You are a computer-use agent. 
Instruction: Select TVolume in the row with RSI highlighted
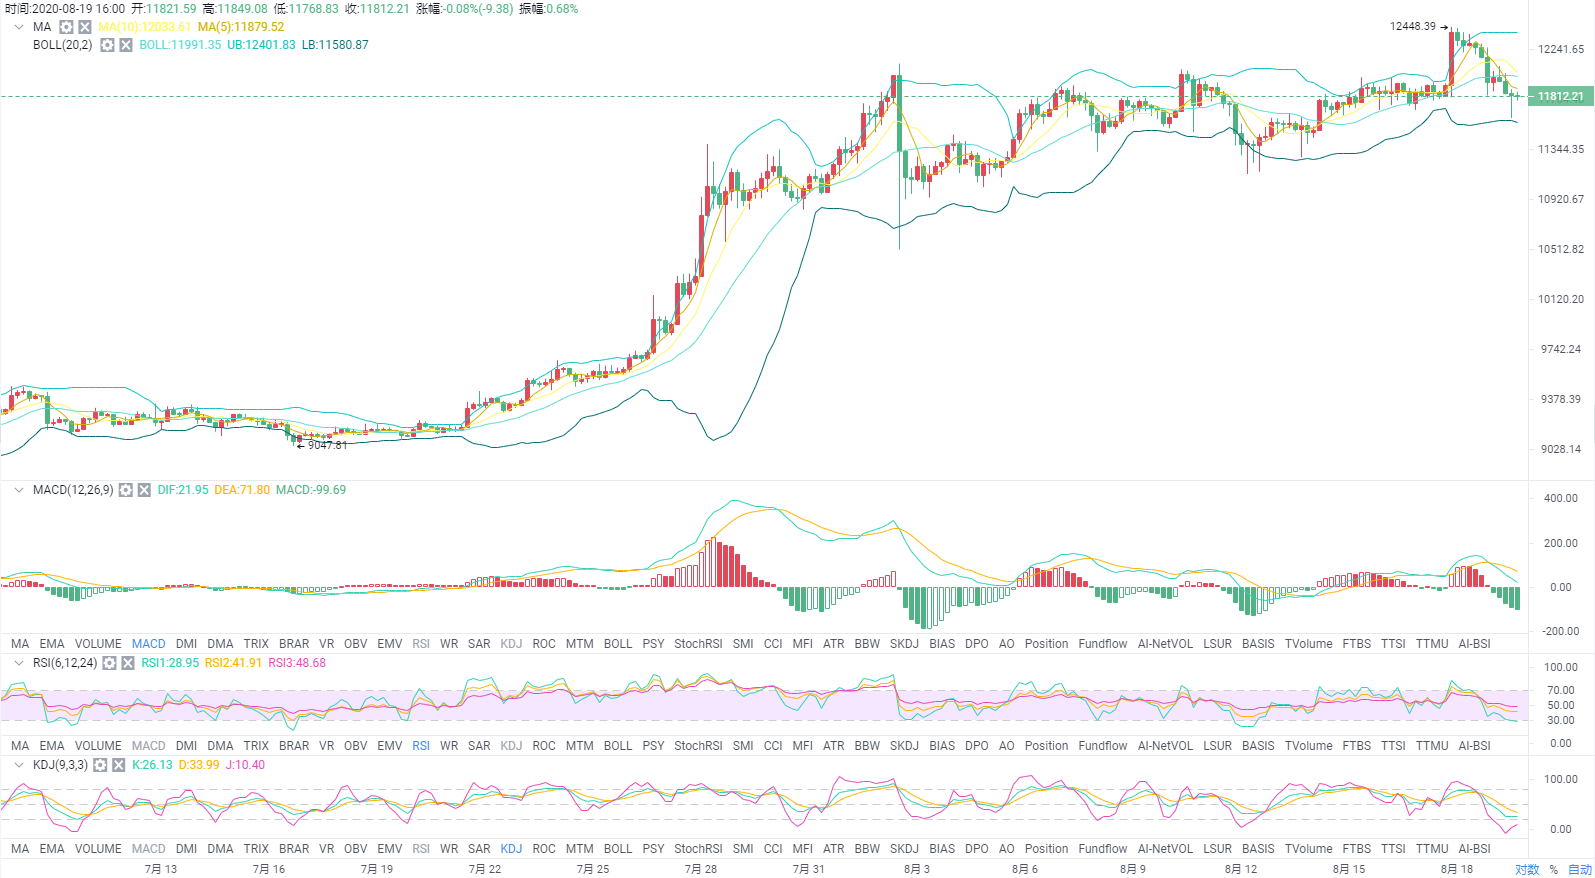coord(1308,746)
